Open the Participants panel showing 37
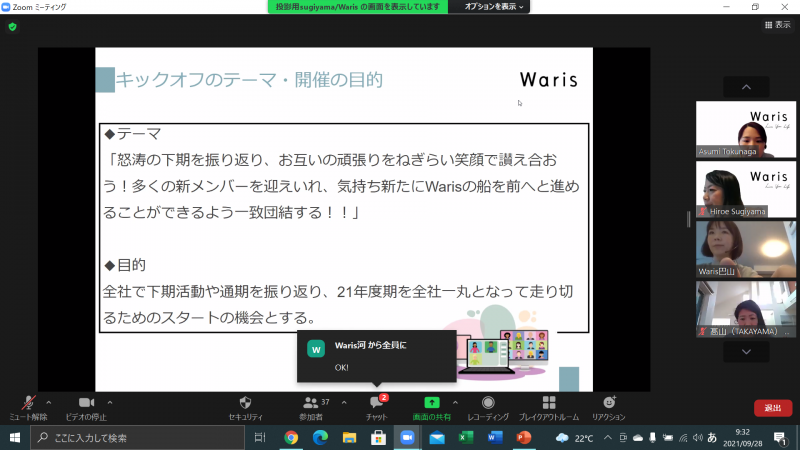 (x=311, y=408)
